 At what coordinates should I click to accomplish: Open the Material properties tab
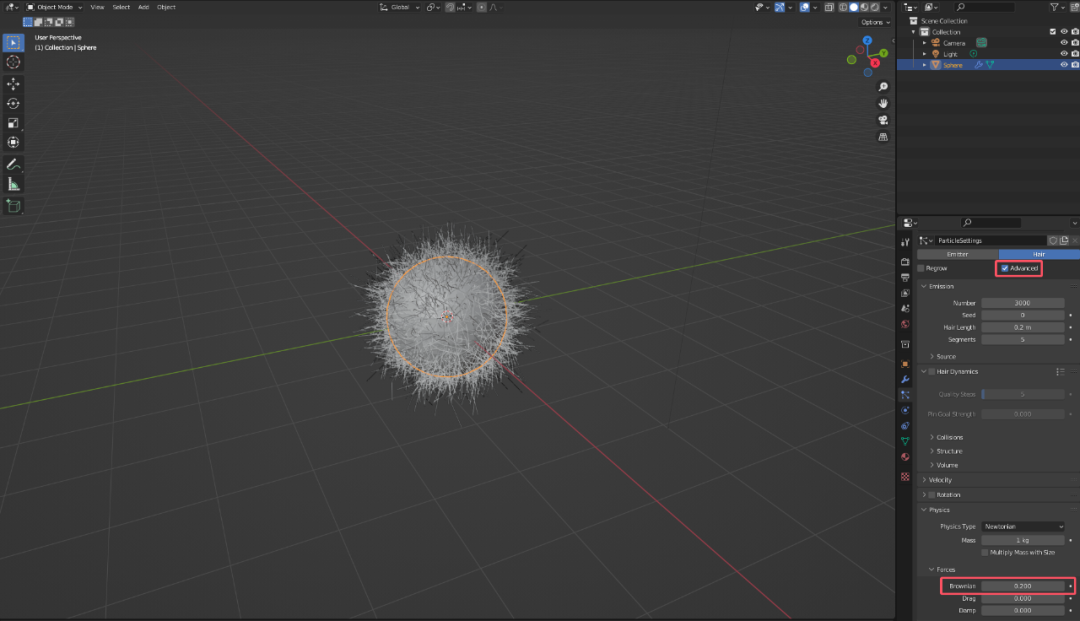tap(905, 457)
